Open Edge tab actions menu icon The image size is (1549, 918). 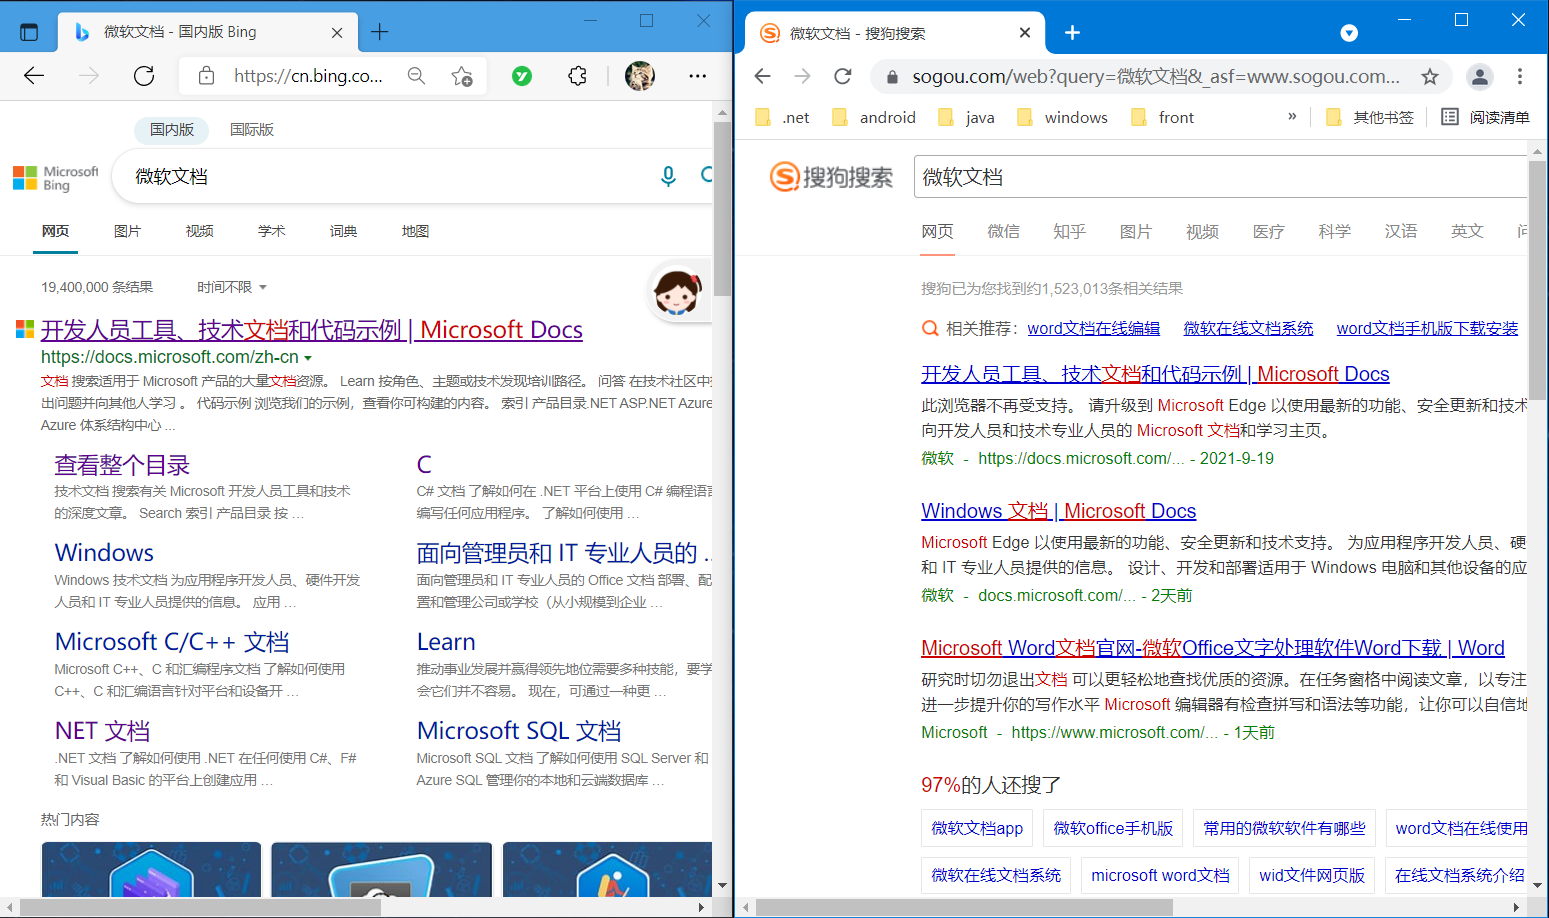pos(29,32)
